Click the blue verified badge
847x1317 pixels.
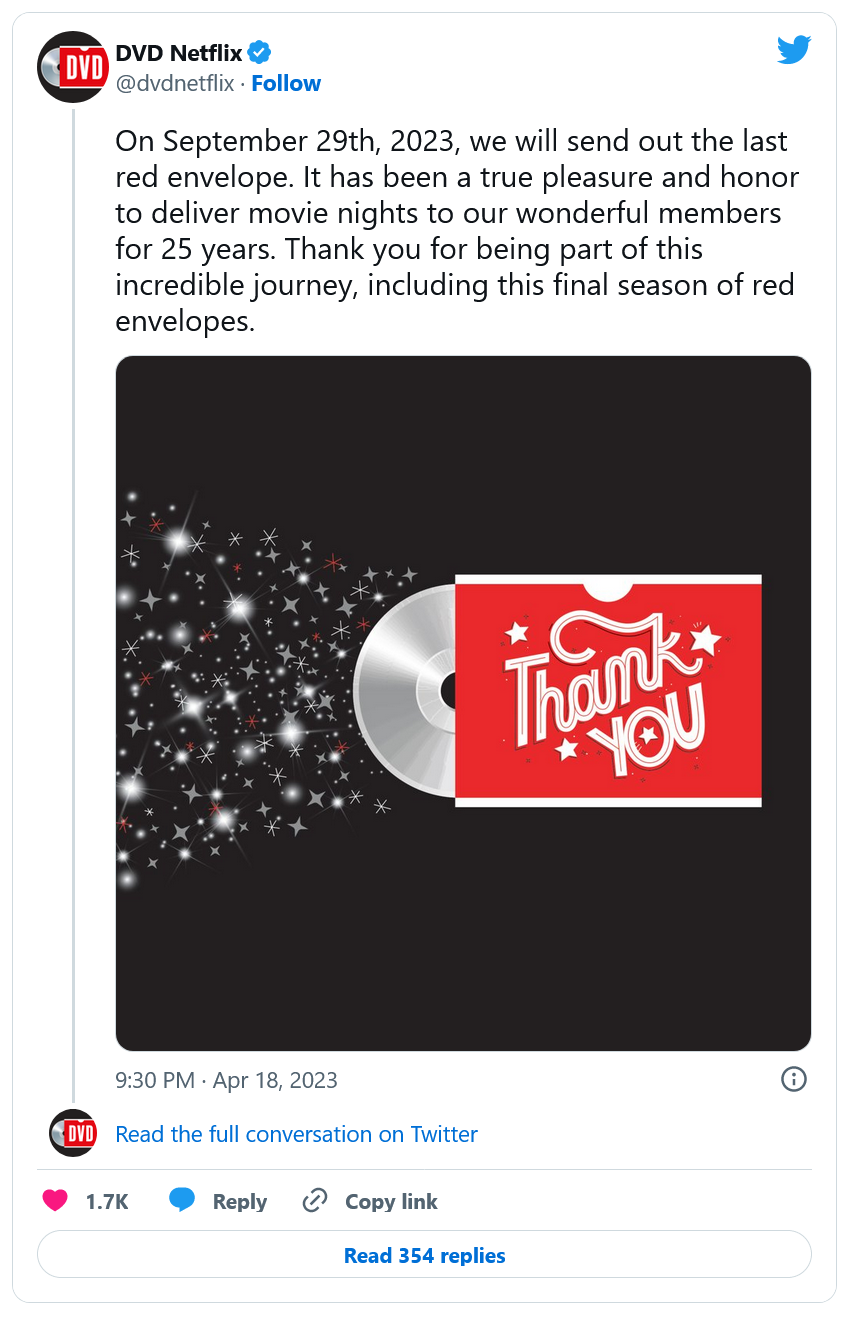coord(260,53)
